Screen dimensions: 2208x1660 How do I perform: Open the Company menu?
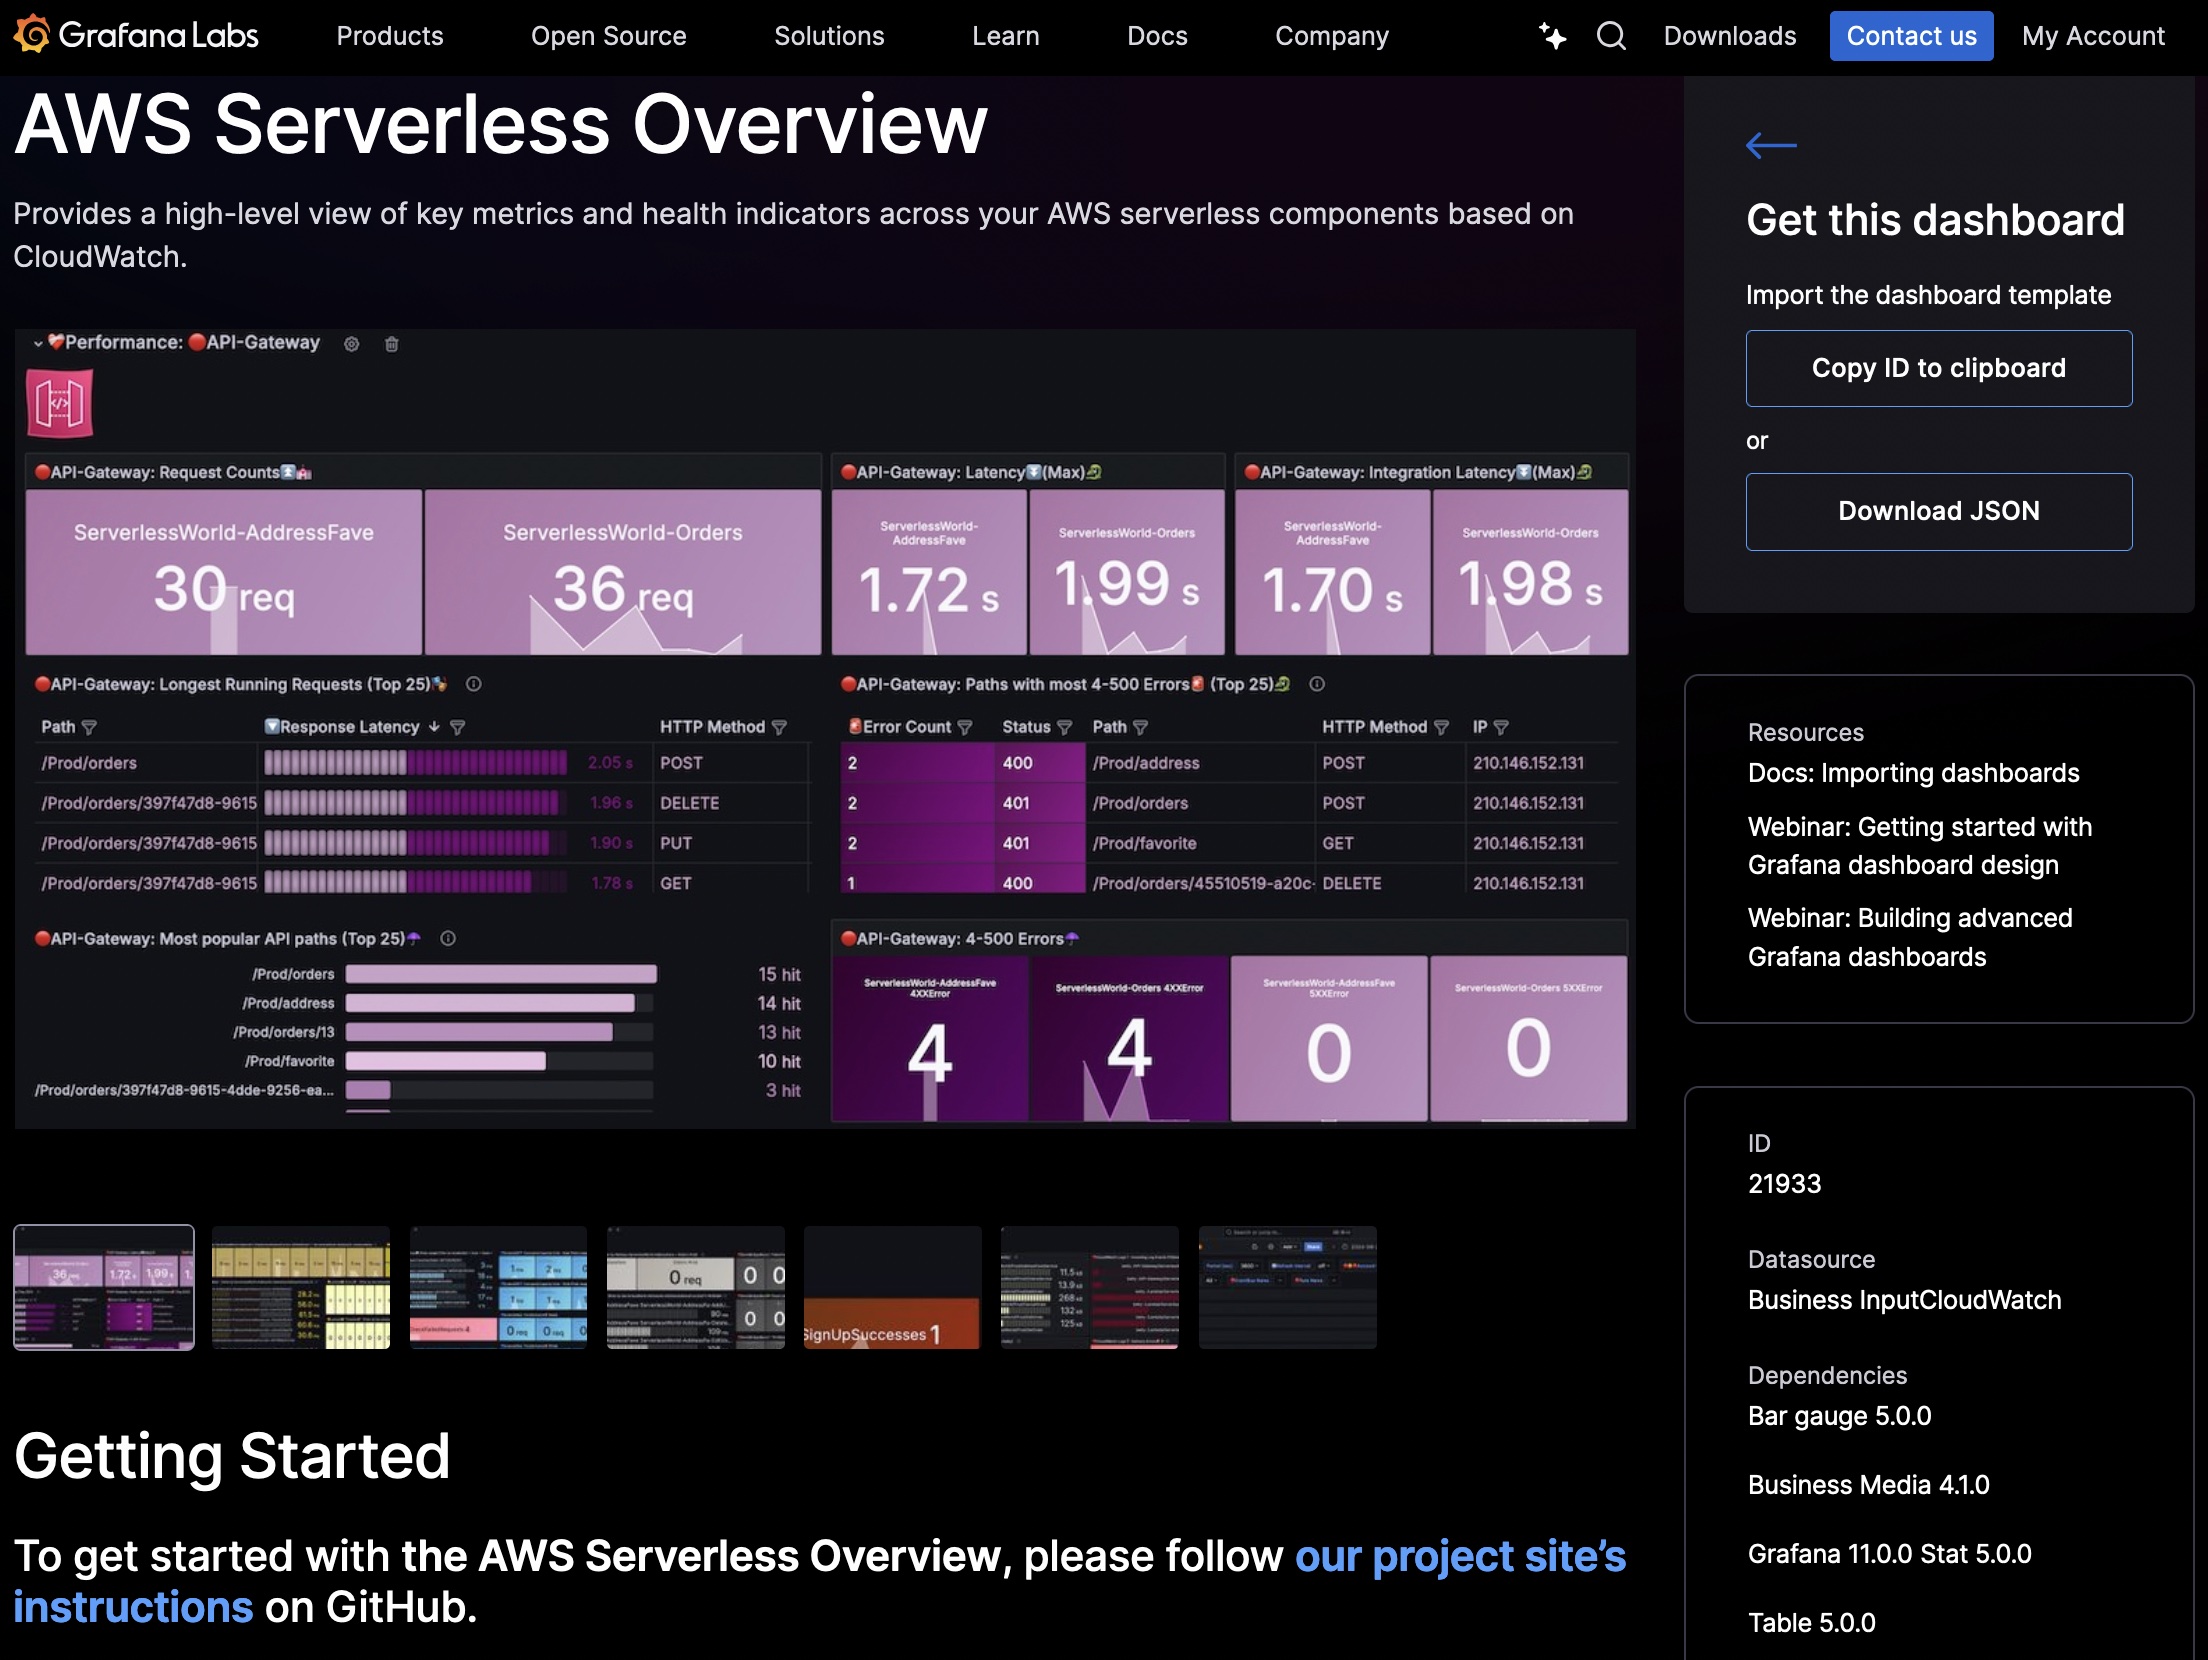pos(1332,36)
